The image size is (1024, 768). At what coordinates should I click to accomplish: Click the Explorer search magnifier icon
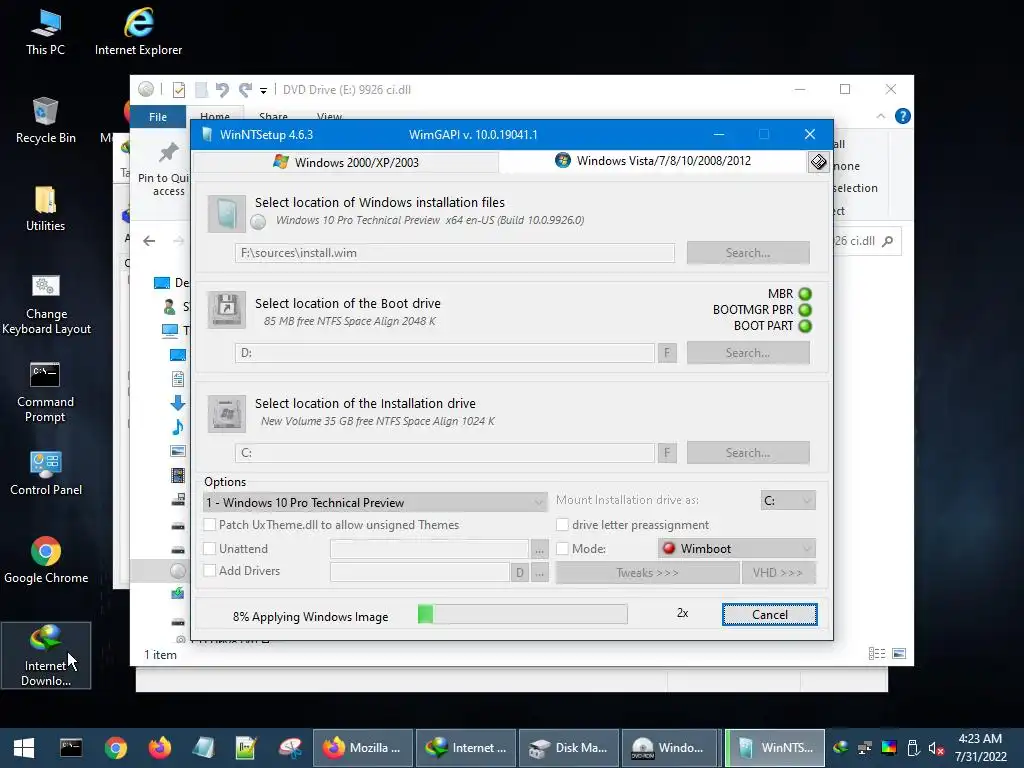pos(887,241)
